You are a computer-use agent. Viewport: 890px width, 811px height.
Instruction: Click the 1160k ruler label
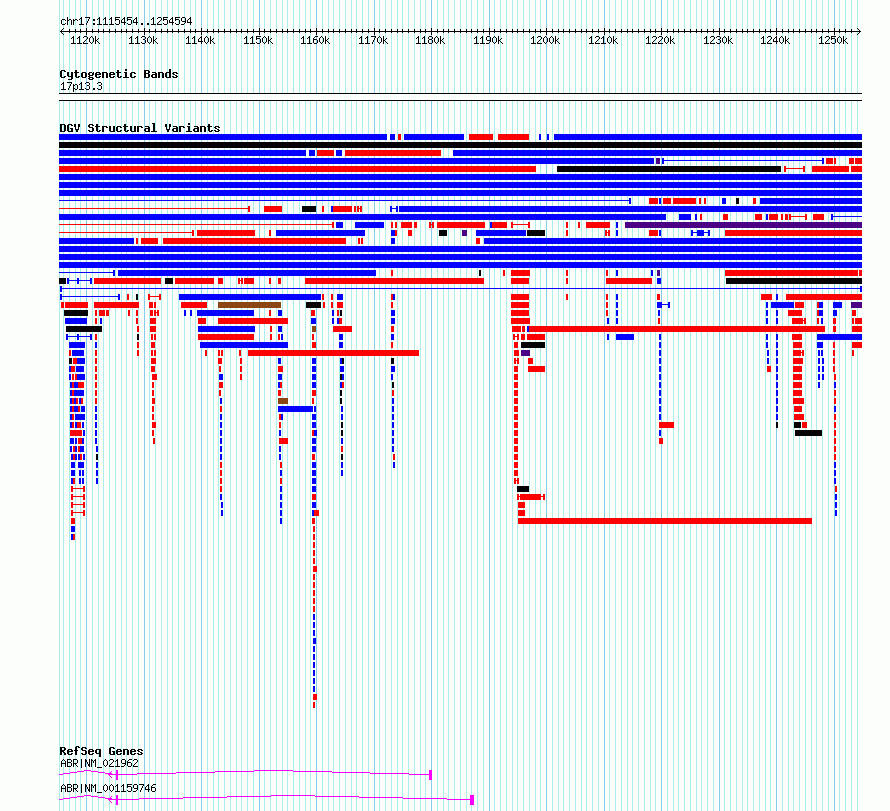point(315,40)
